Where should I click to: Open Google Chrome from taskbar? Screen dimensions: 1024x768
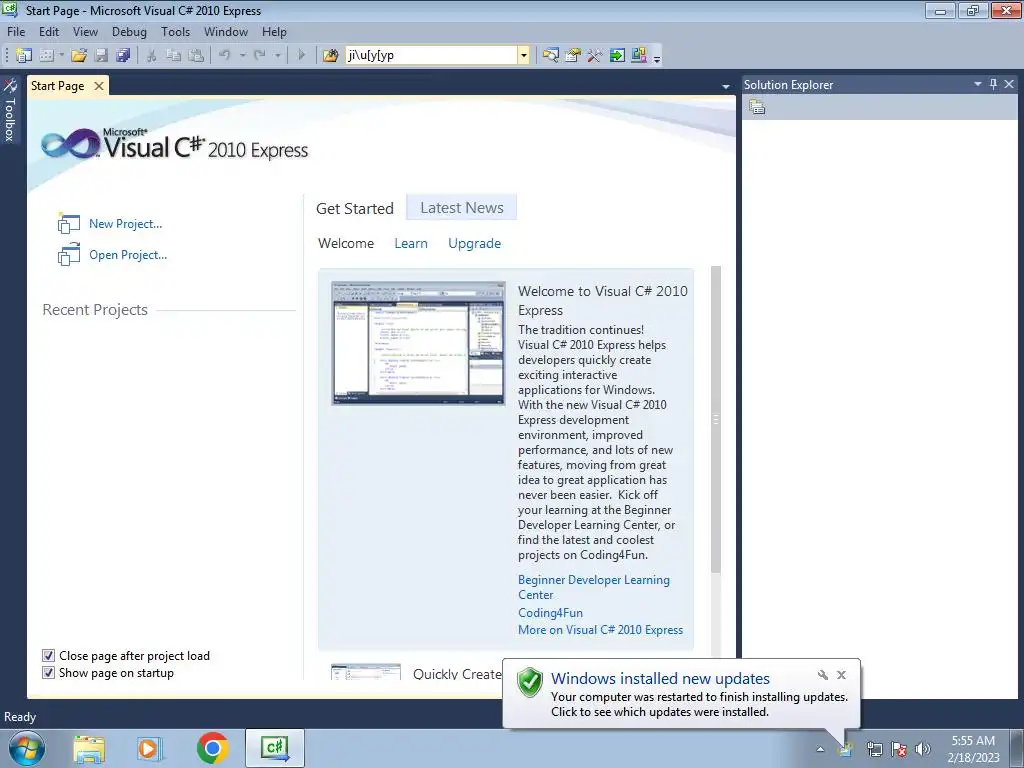[x=212, y=748]
